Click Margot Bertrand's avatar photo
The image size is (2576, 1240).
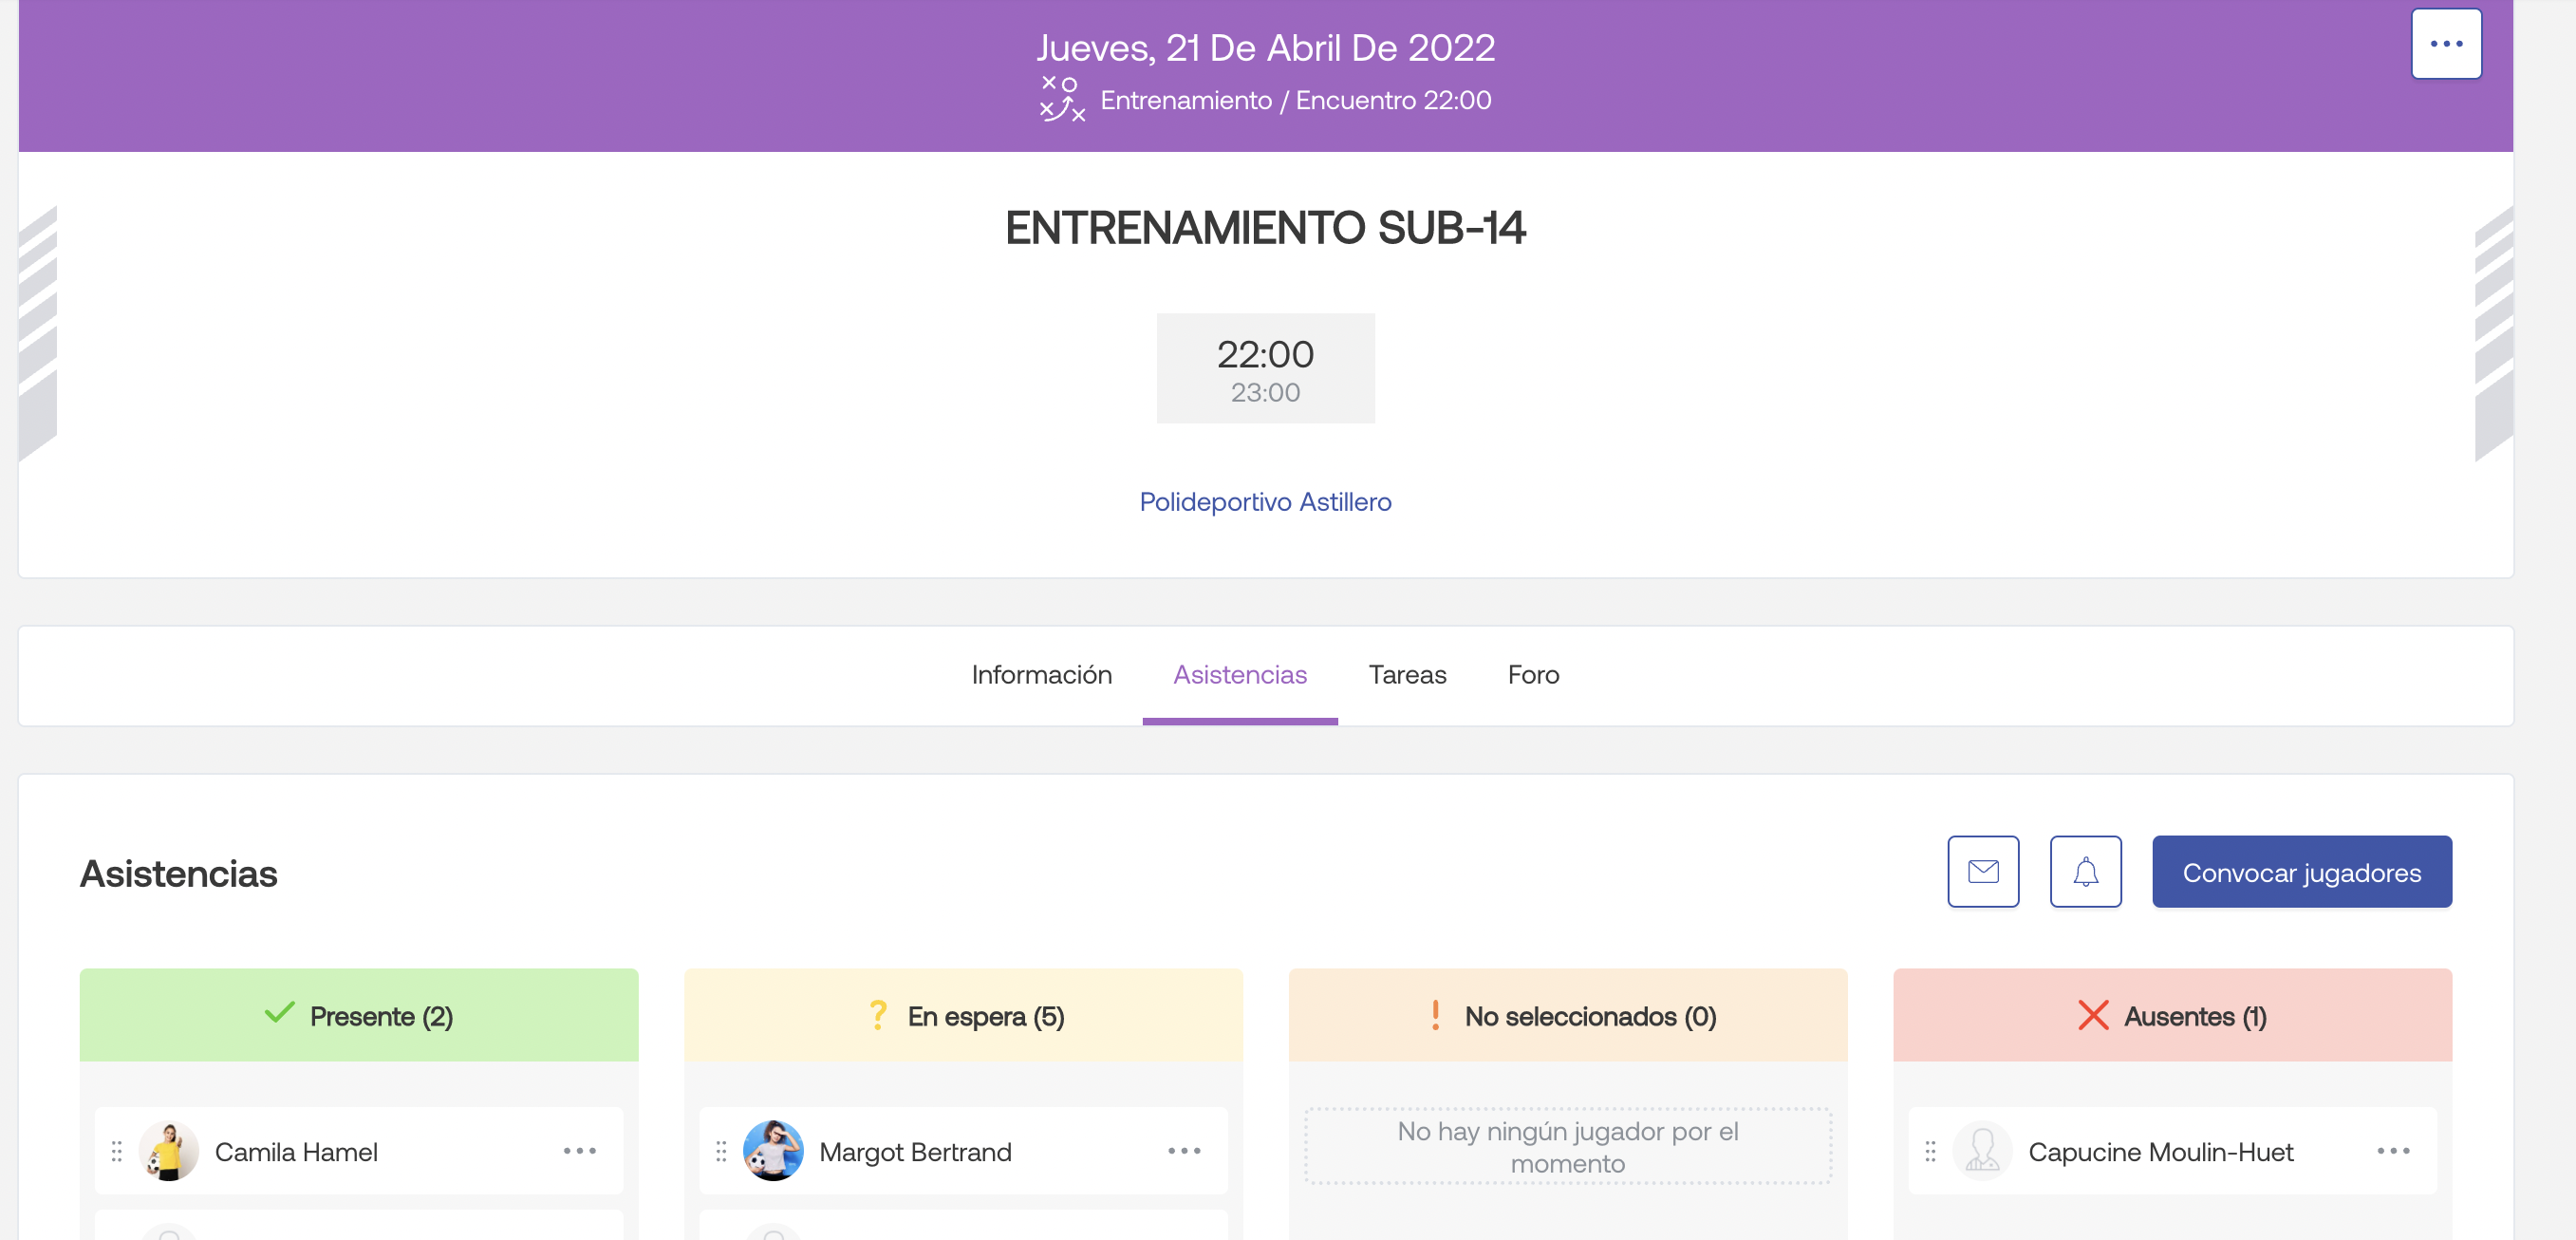(773, 1151)
